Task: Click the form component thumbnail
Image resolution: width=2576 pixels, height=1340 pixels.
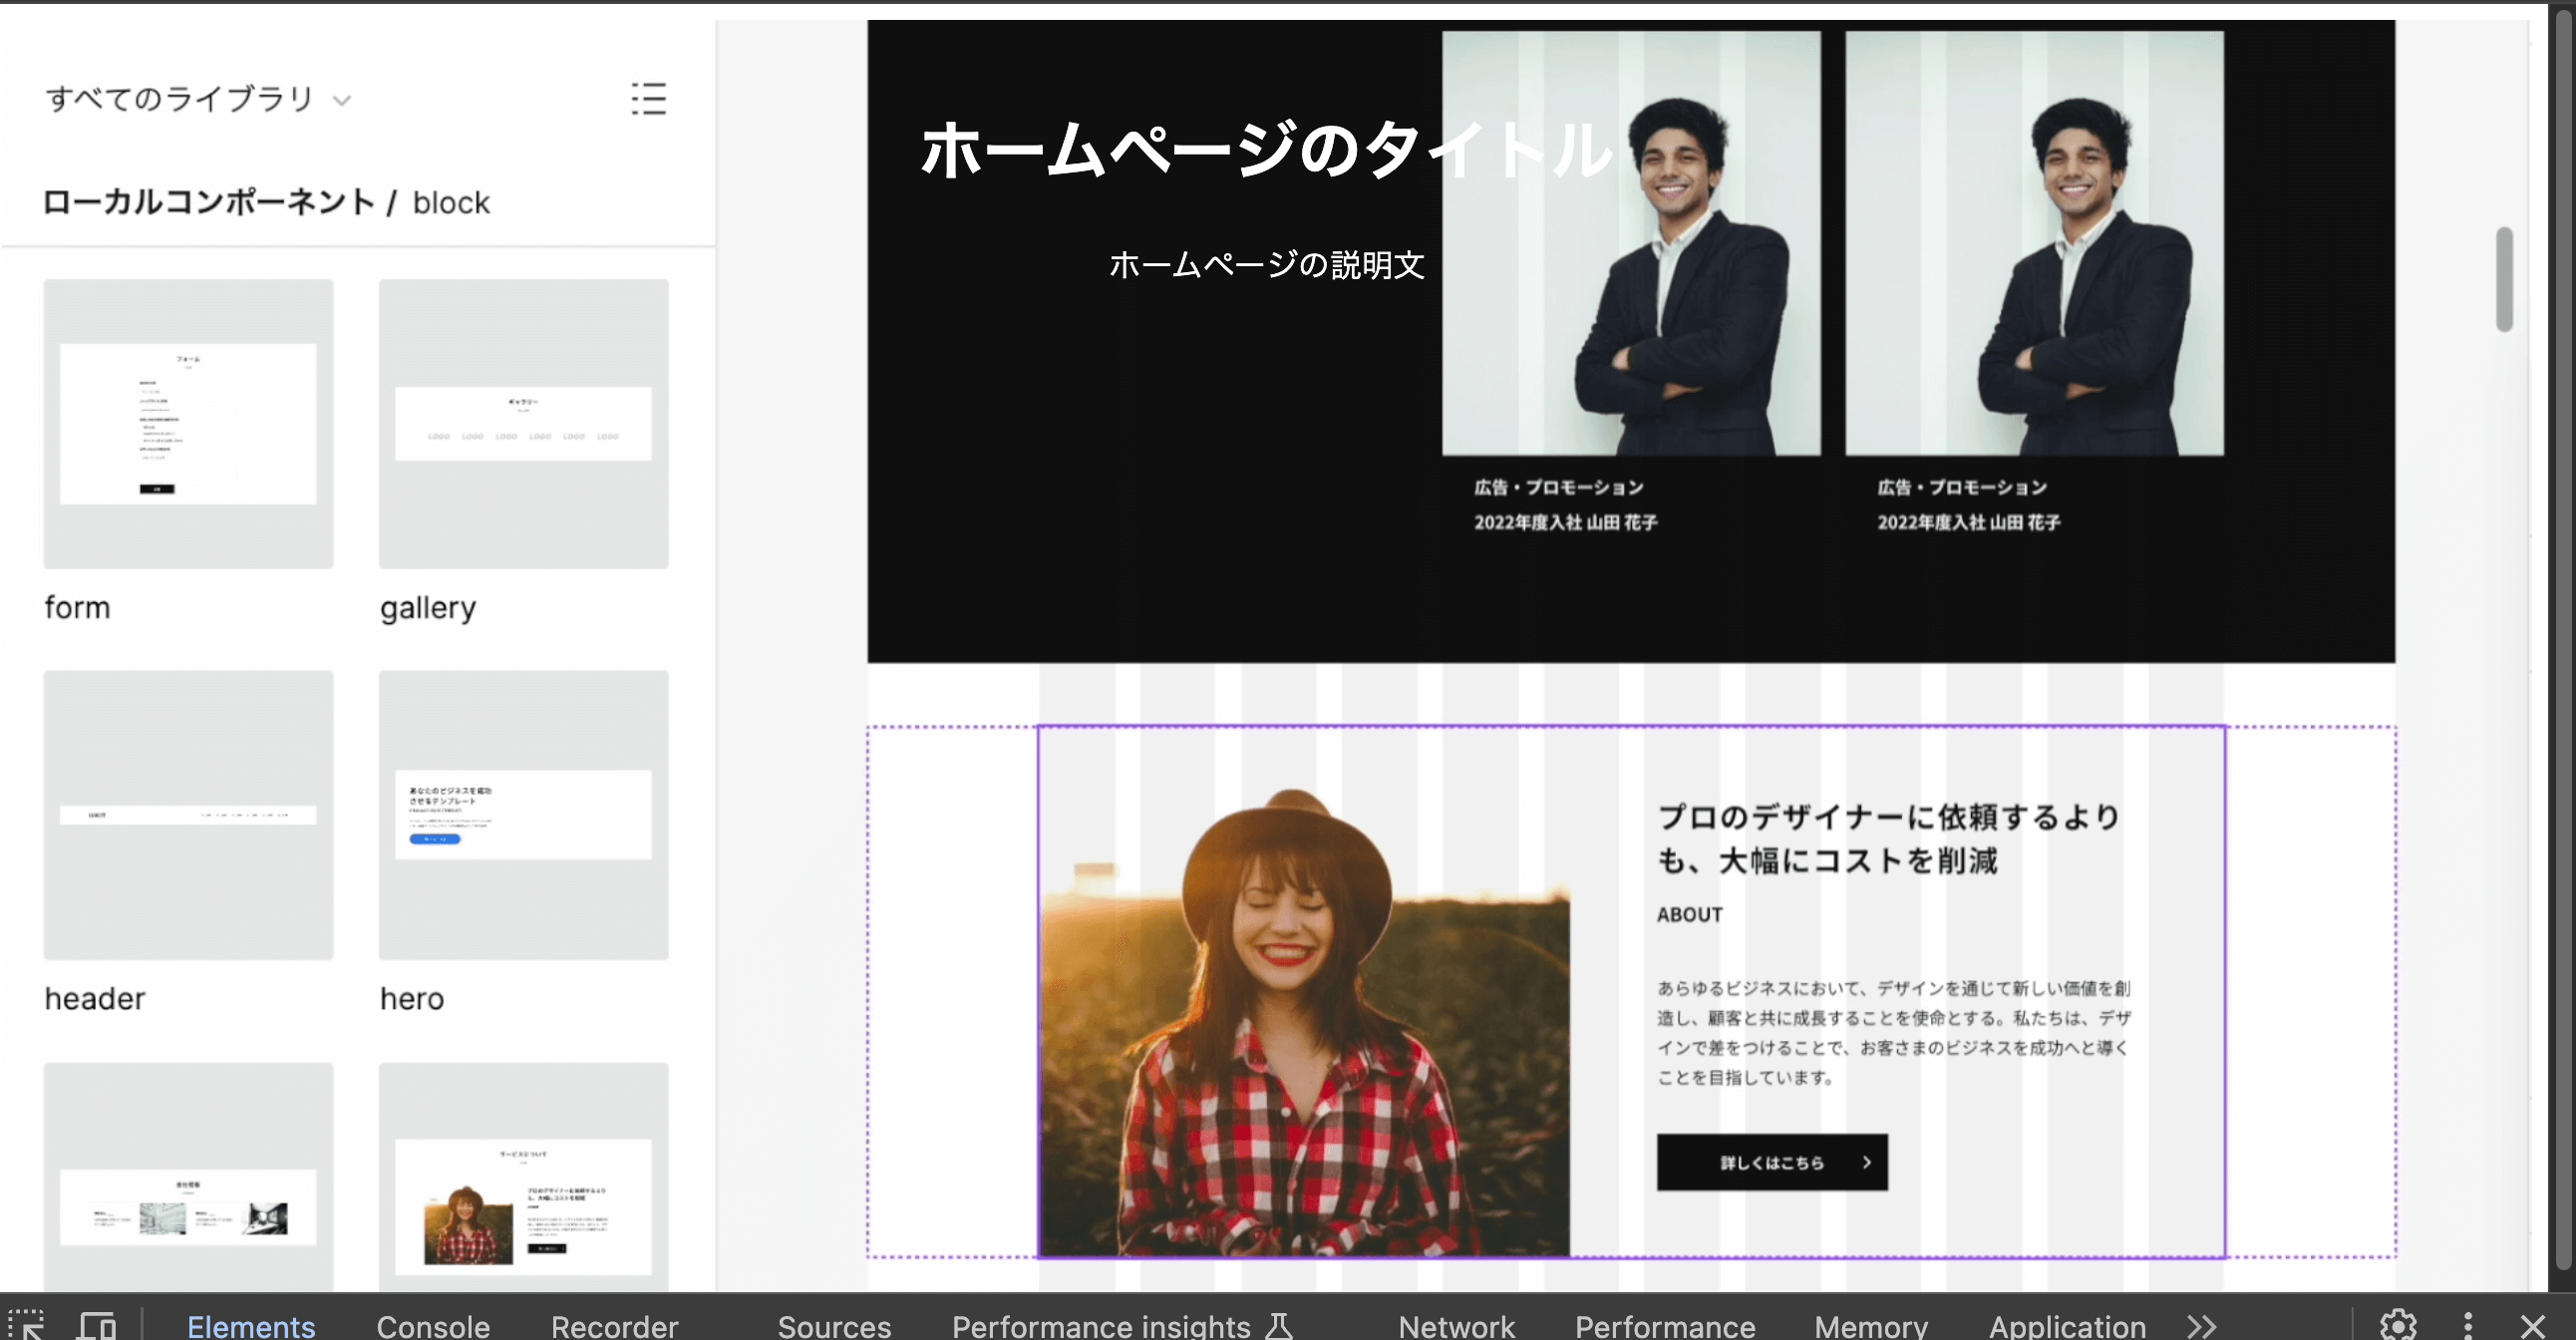Action: click(x=189, y=423)
